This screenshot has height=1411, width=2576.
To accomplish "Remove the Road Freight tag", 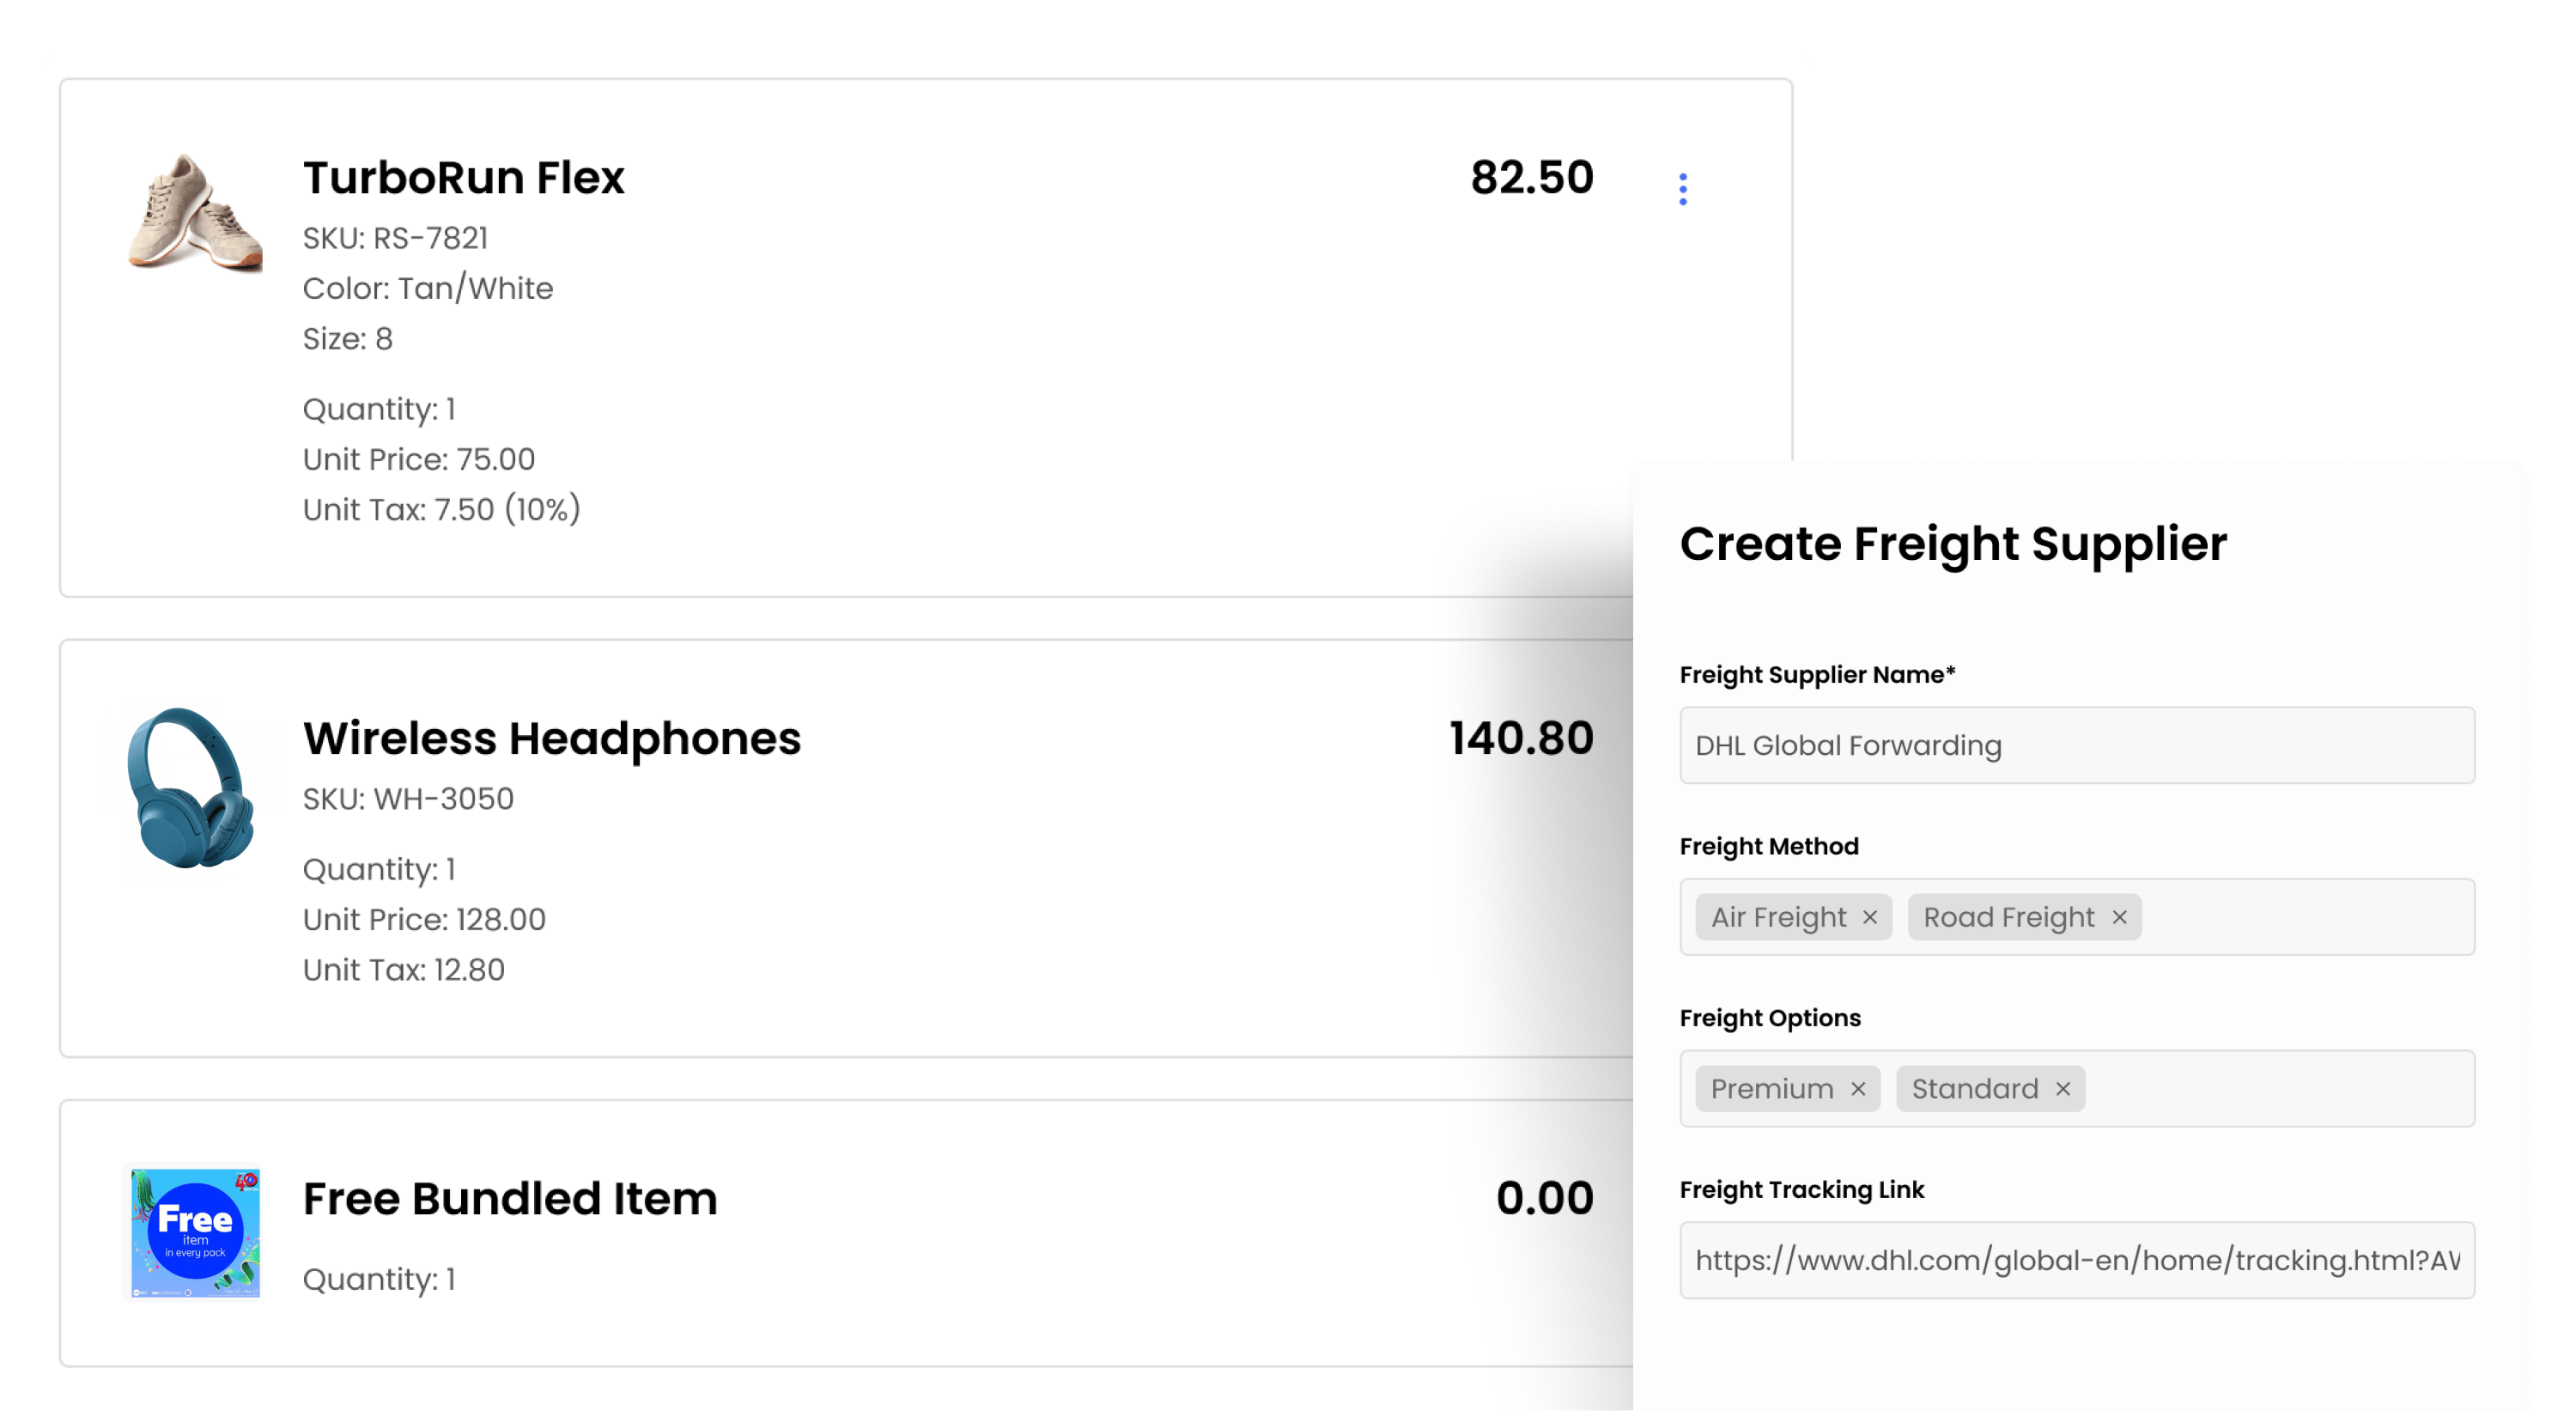I will pos(2119,917).
